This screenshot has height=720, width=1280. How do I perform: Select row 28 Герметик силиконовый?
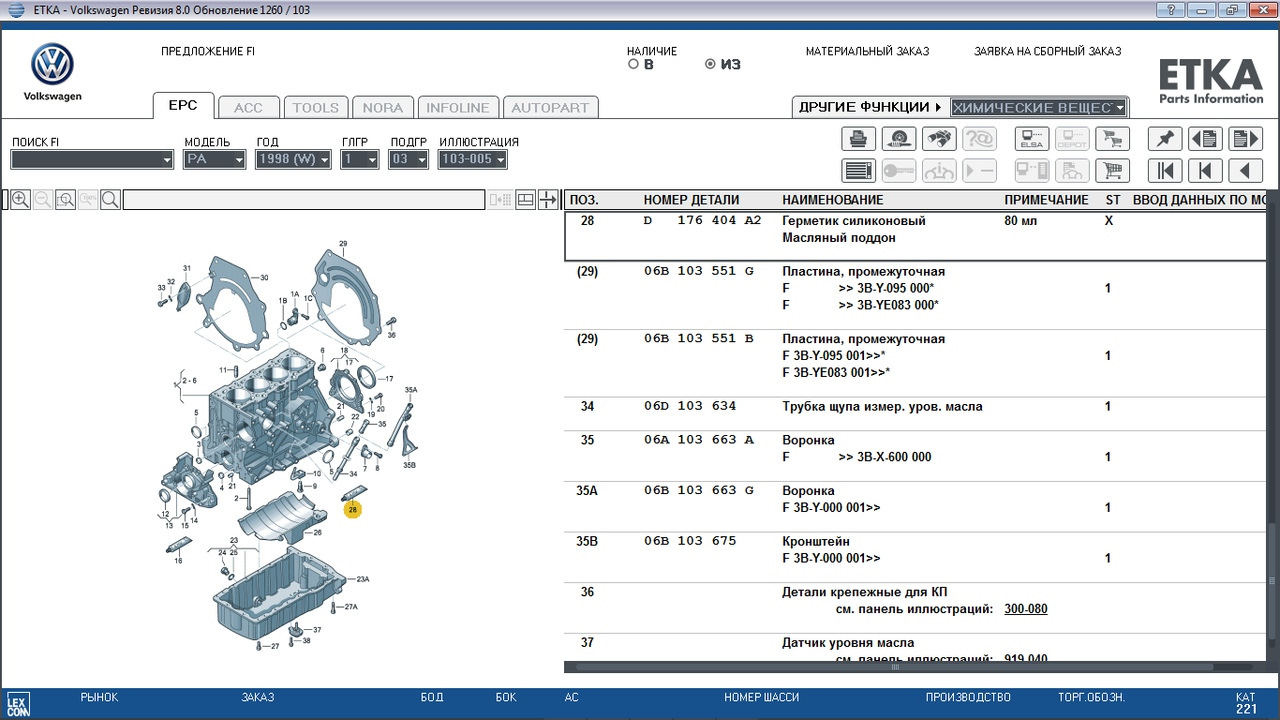pos(915,237)
